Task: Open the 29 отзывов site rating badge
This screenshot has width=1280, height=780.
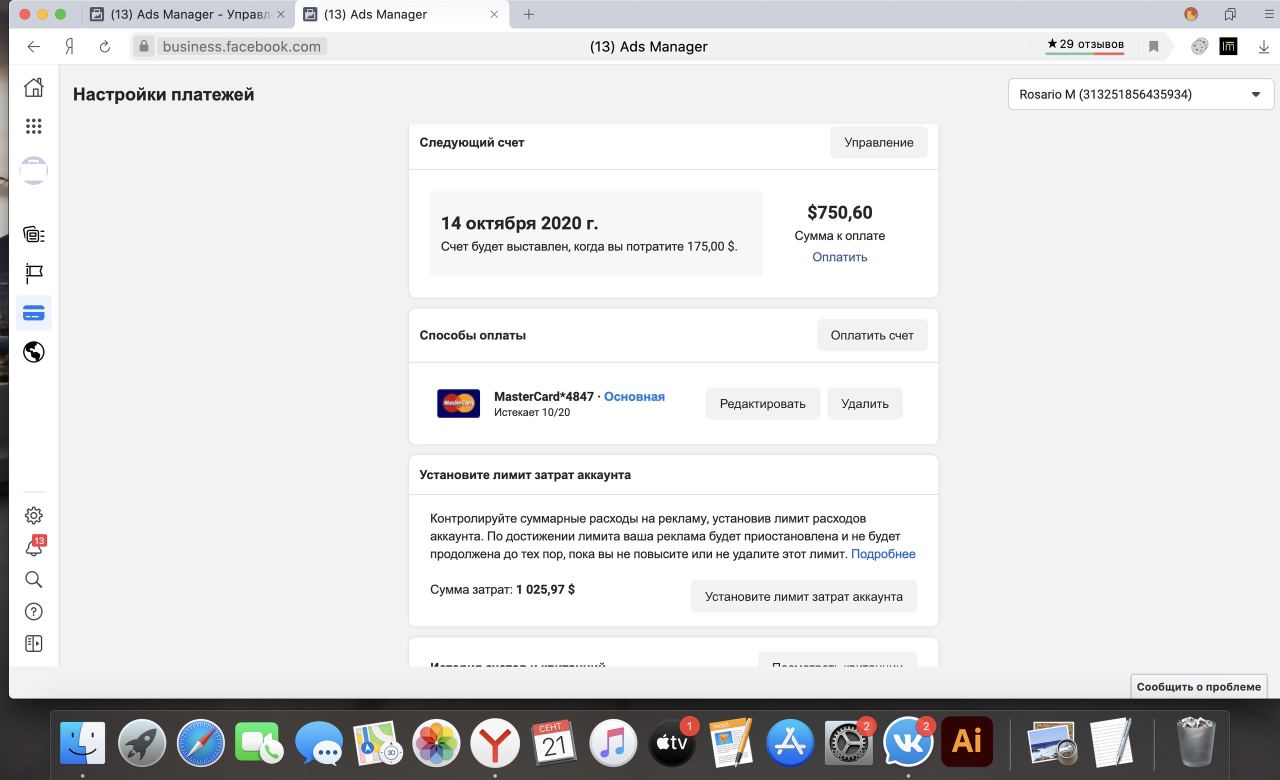Action: coord(1085,45)
